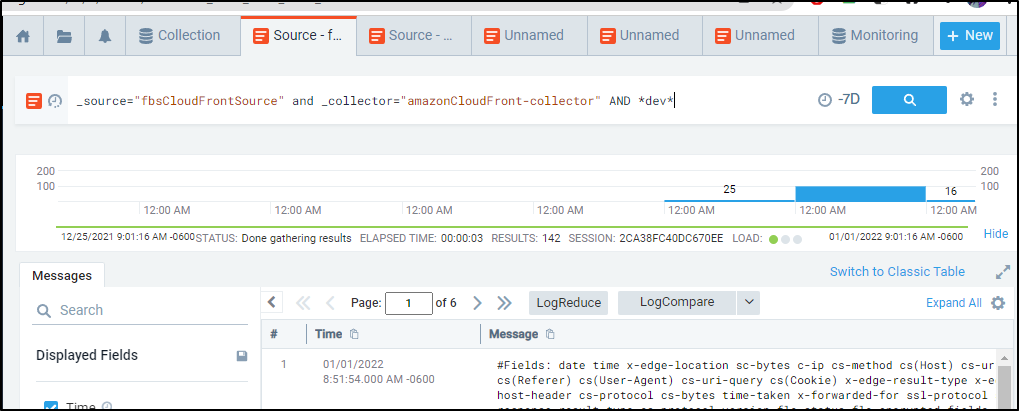This screenshot has height=411, width=1019.
Task: Open the third Unnamed tab
Action: click(x=759, y=36)
